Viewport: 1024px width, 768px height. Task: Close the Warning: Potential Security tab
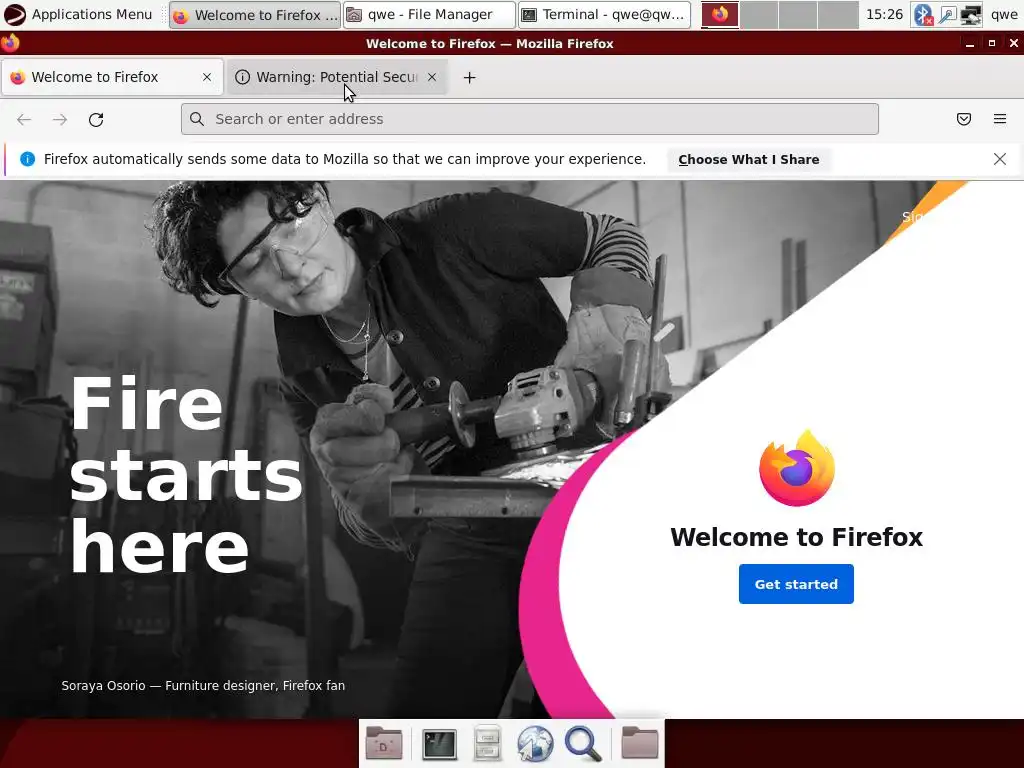[x=432, y=77]
